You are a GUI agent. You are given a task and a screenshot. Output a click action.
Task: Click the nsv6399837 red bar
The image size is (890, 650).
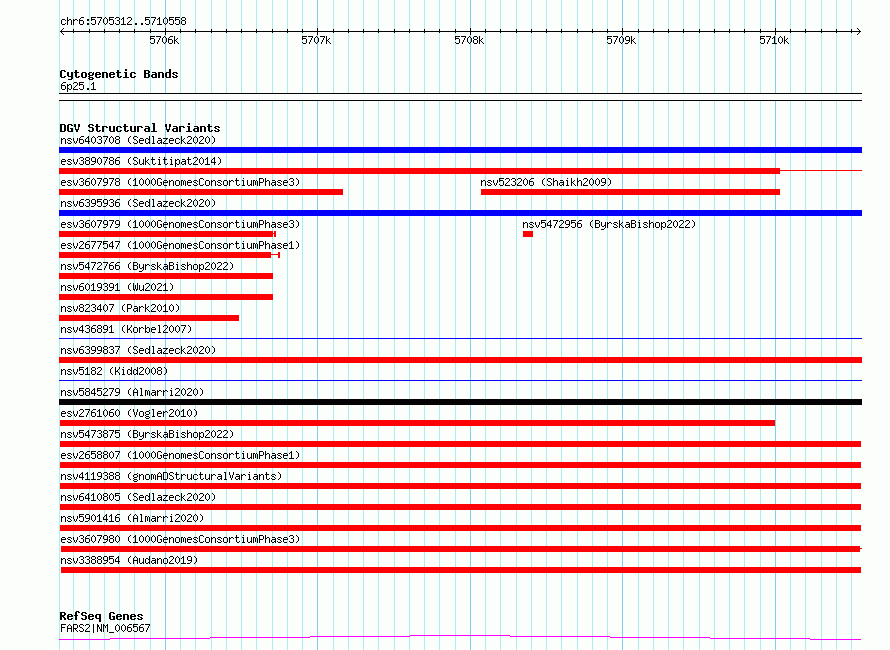click(460, 360)
